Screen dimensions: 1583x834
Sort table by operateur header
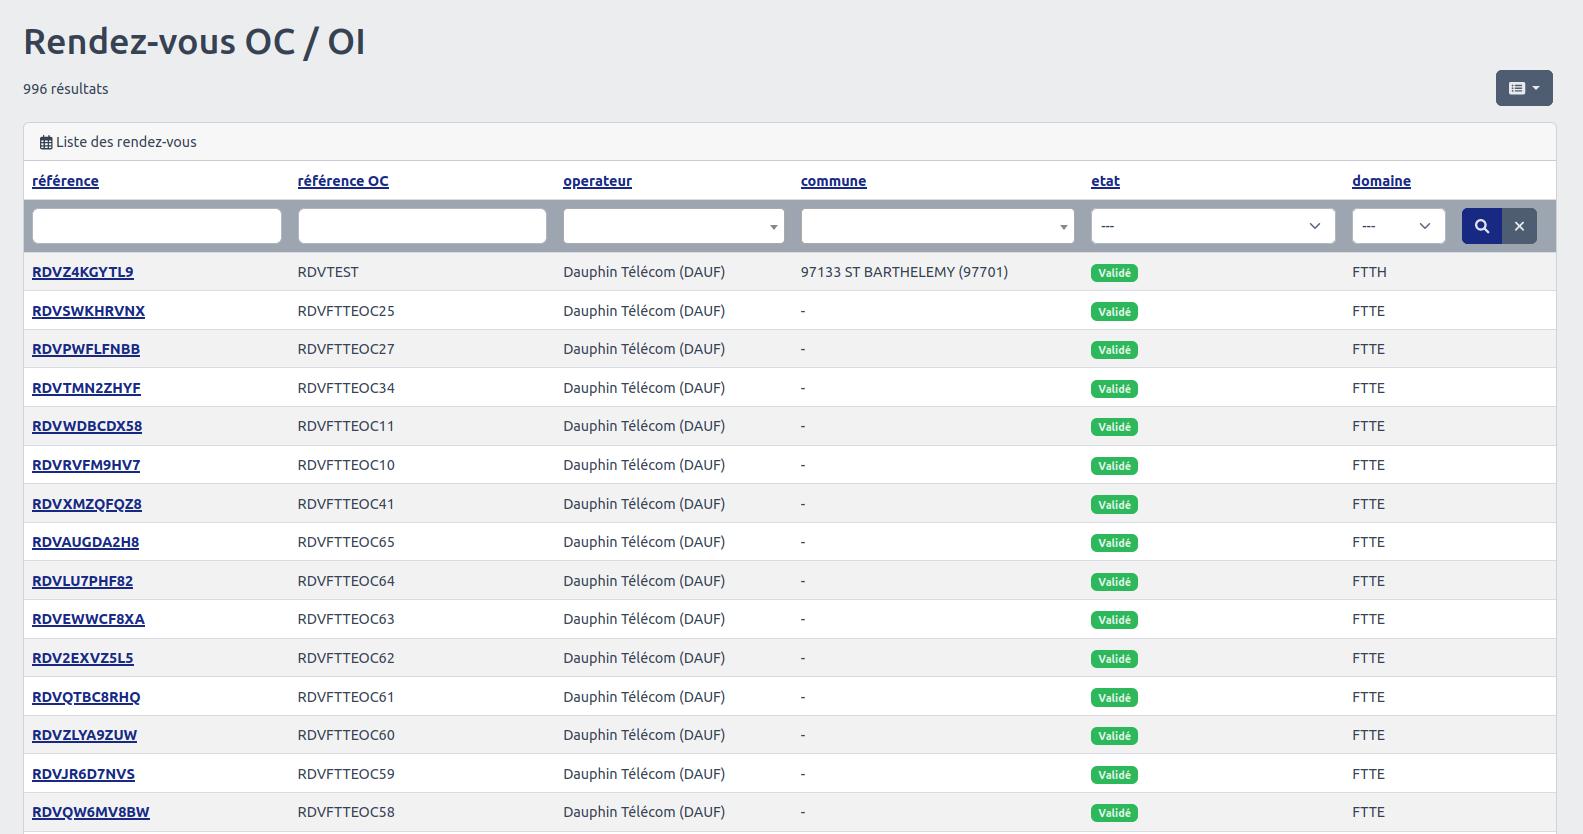pos(597,181)
